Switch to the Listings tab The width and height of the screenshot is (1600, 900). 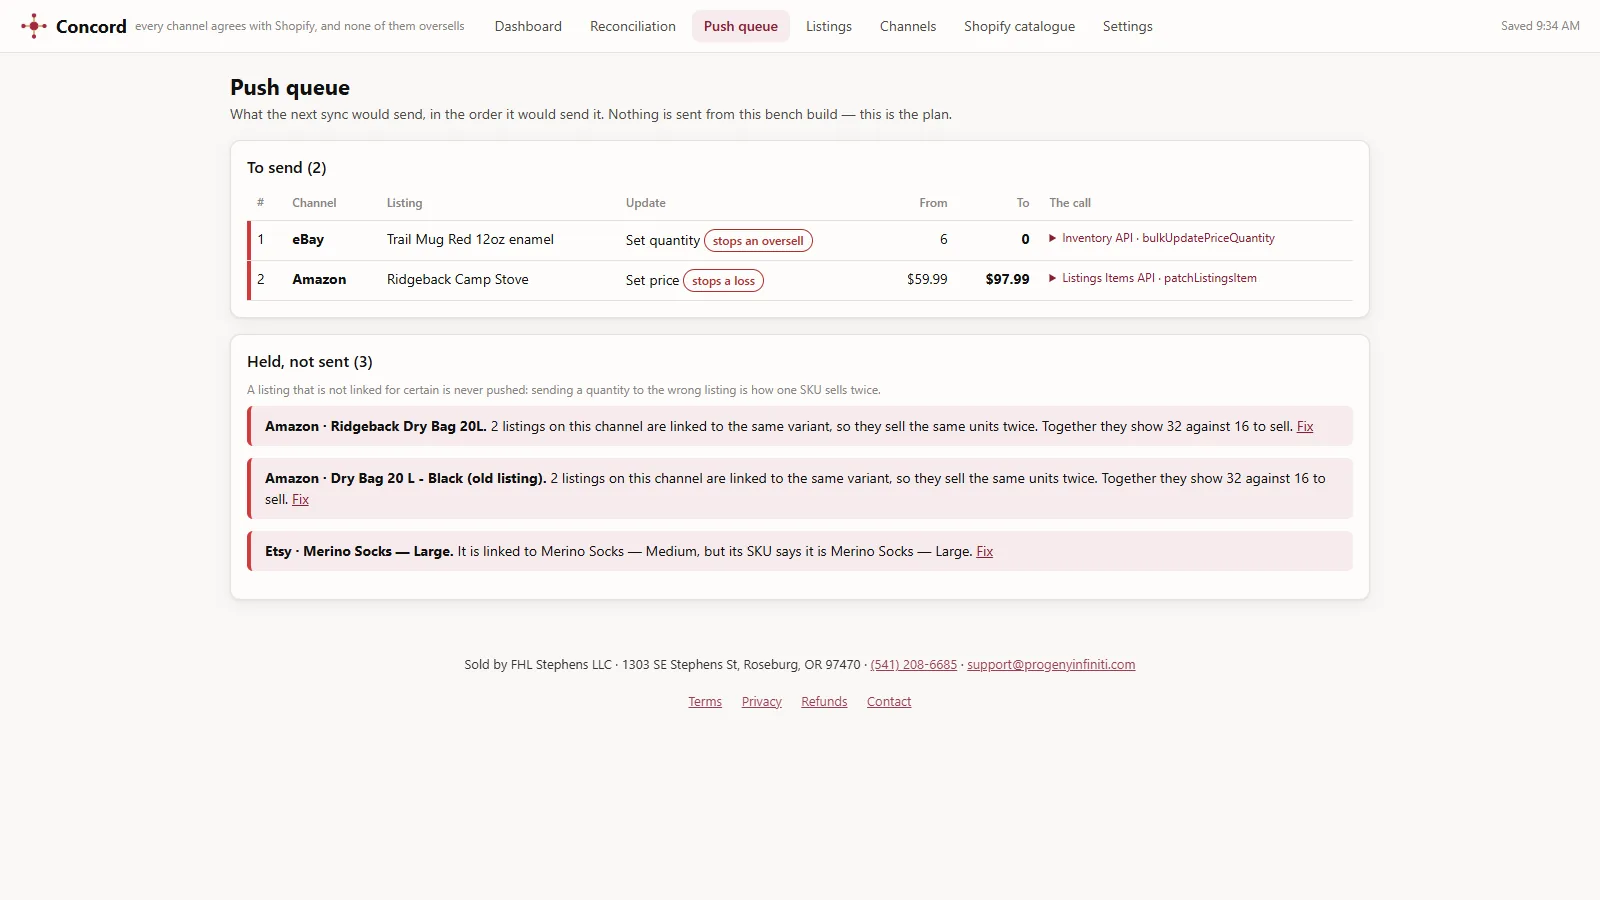click(829, 26)
